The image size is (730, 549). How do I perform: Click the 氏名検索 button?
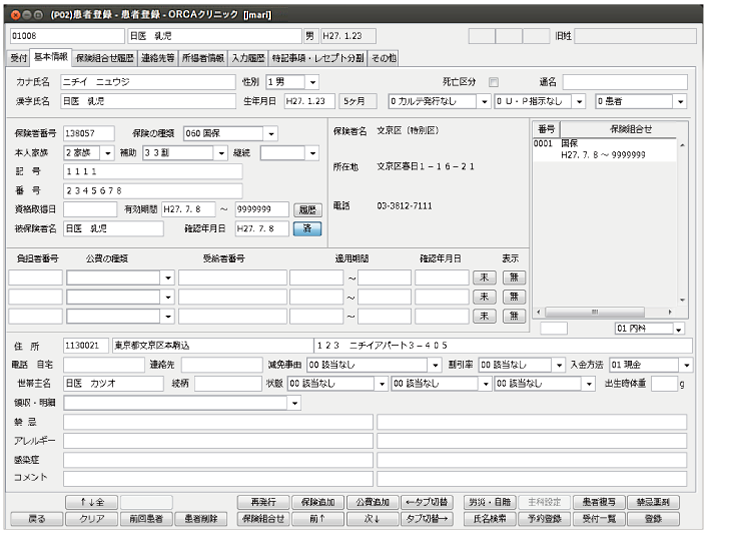pyautogui.click(x=490, y=519)
